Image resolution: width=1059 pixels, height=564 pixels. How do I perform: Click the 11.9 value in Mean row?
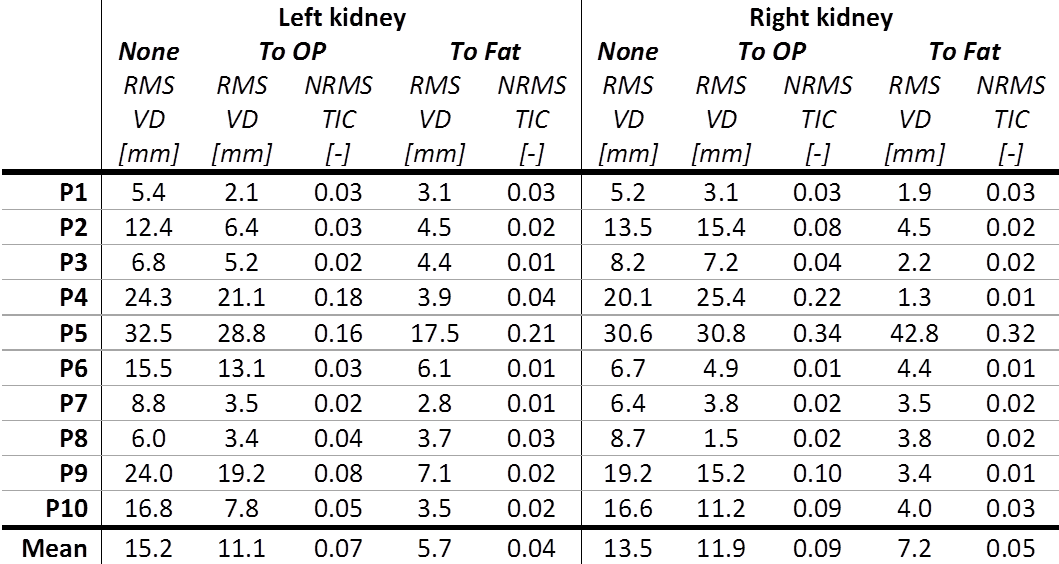(721, 549)
